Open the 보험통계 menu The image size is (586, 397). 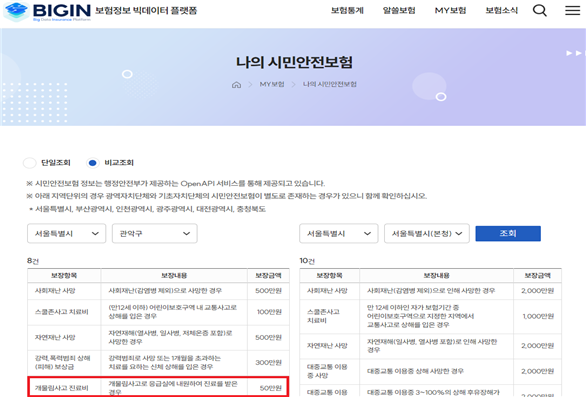tap(347, 10)
